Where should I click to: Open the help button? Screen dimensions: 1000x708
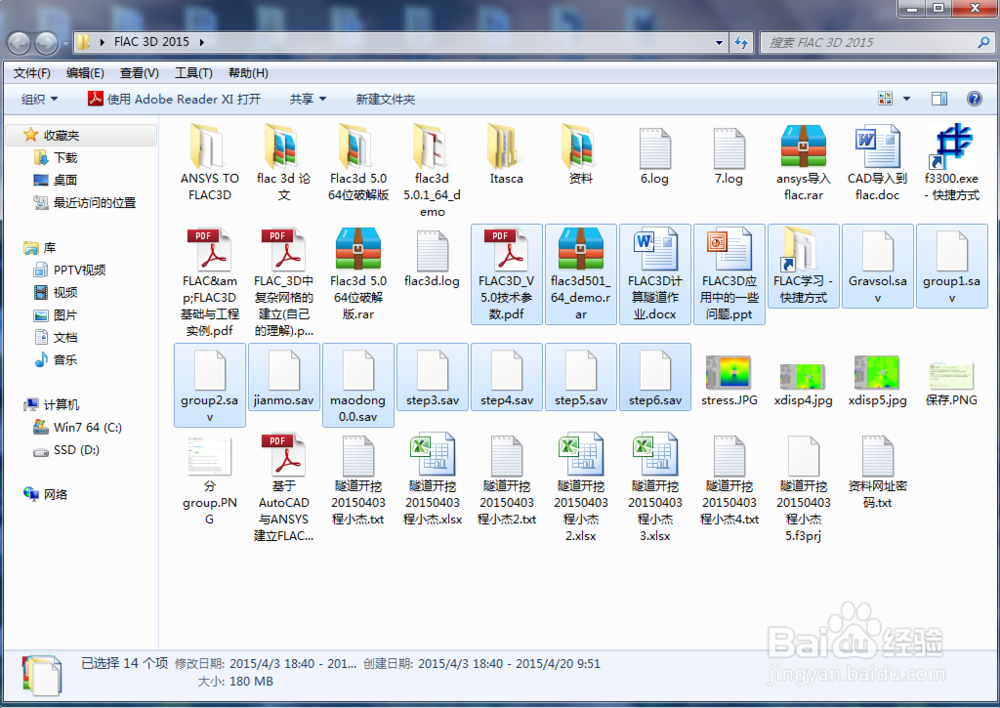pyautogui.click(x=974, y=99)
